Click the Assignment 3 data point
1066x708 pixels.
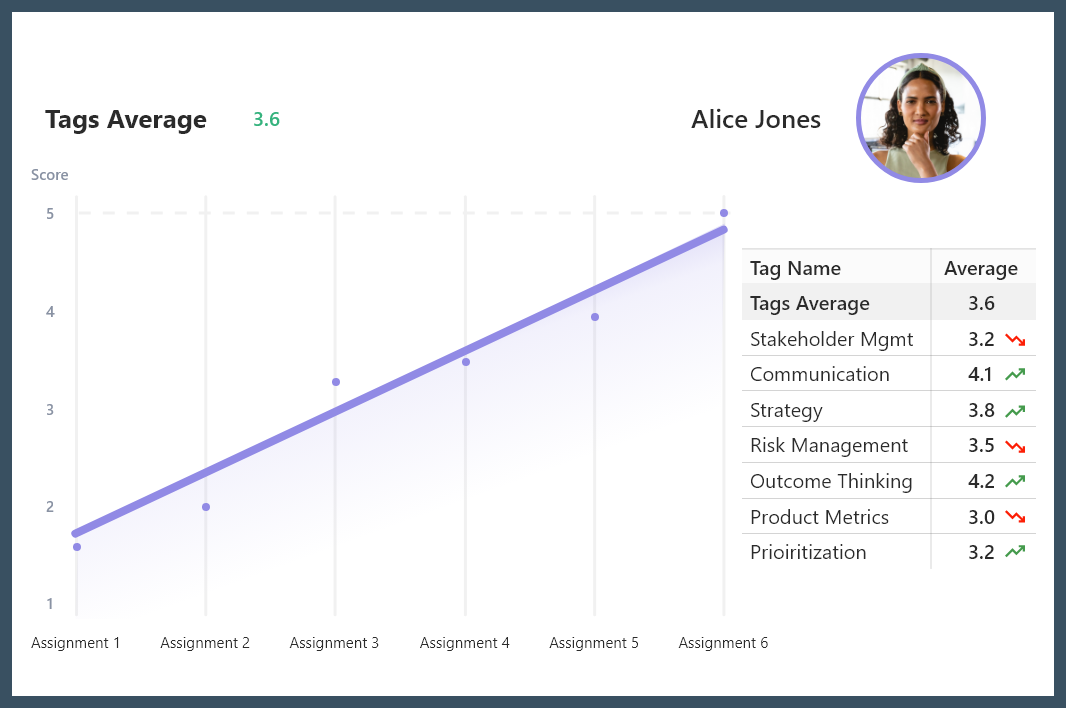(336, 382)
